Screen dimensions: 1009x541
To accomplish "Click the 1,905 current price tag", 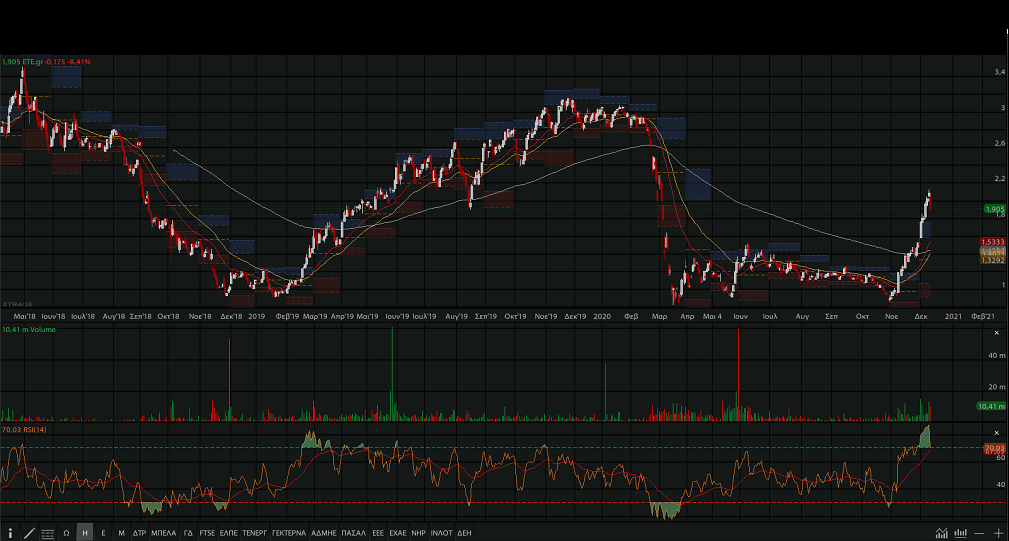I will click(x=994, y=209).
